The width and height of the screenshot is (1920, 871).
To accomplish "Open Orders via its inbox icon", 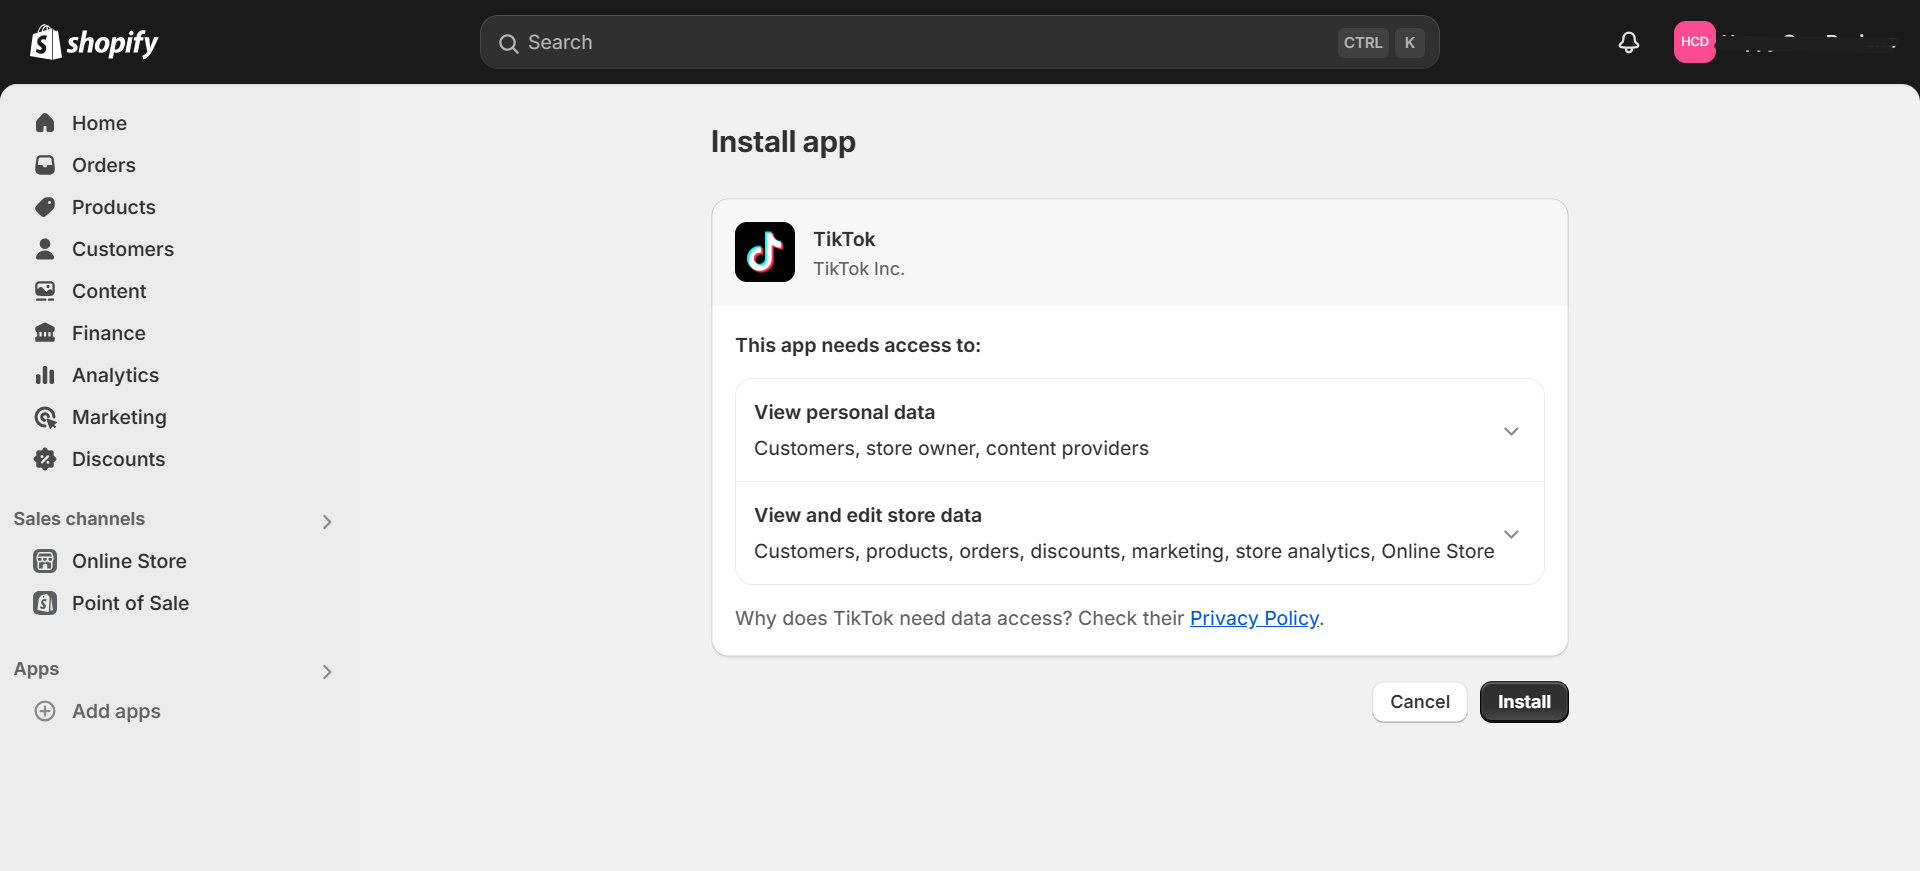I will 45,165.
